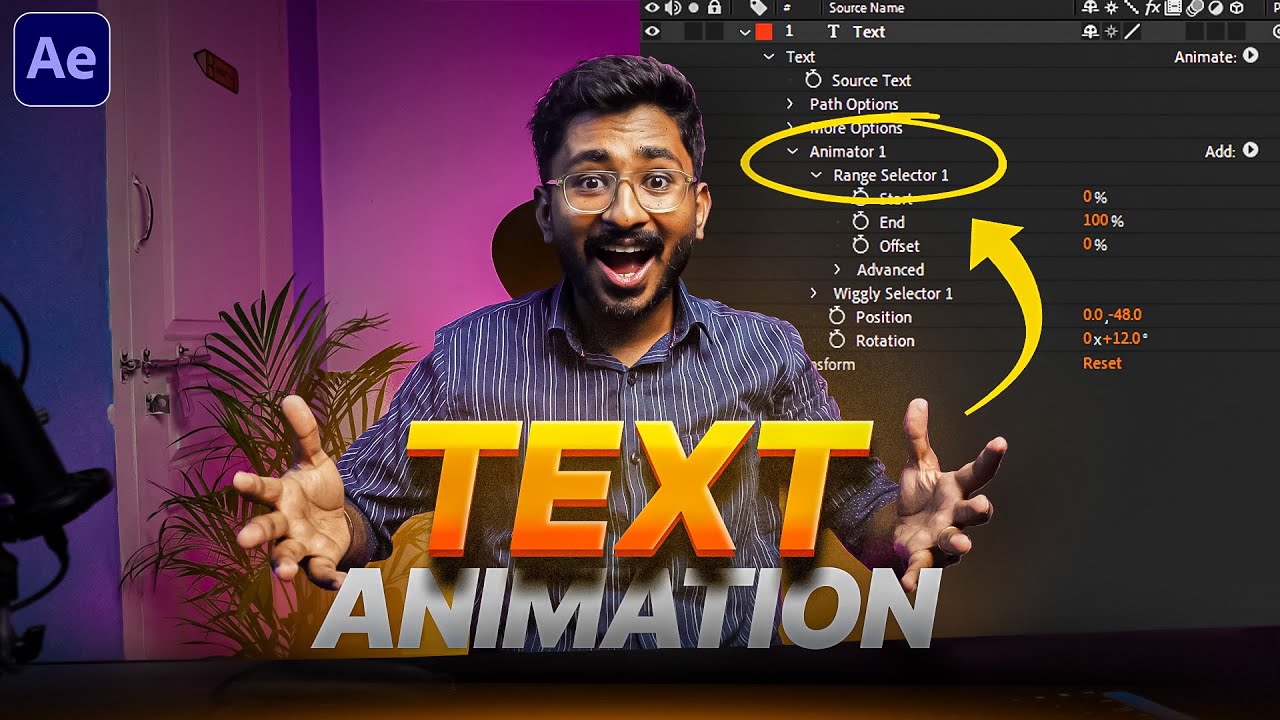This screenshot has width=1280, height=720.
Task: Click the Path Options label
Action: (854, 104)
